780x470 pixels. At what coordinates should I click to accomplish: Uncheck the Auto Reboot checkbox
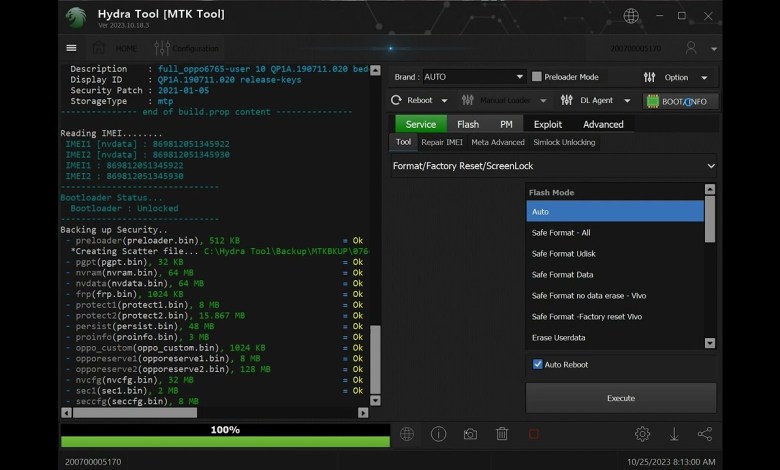coord(538,364)
